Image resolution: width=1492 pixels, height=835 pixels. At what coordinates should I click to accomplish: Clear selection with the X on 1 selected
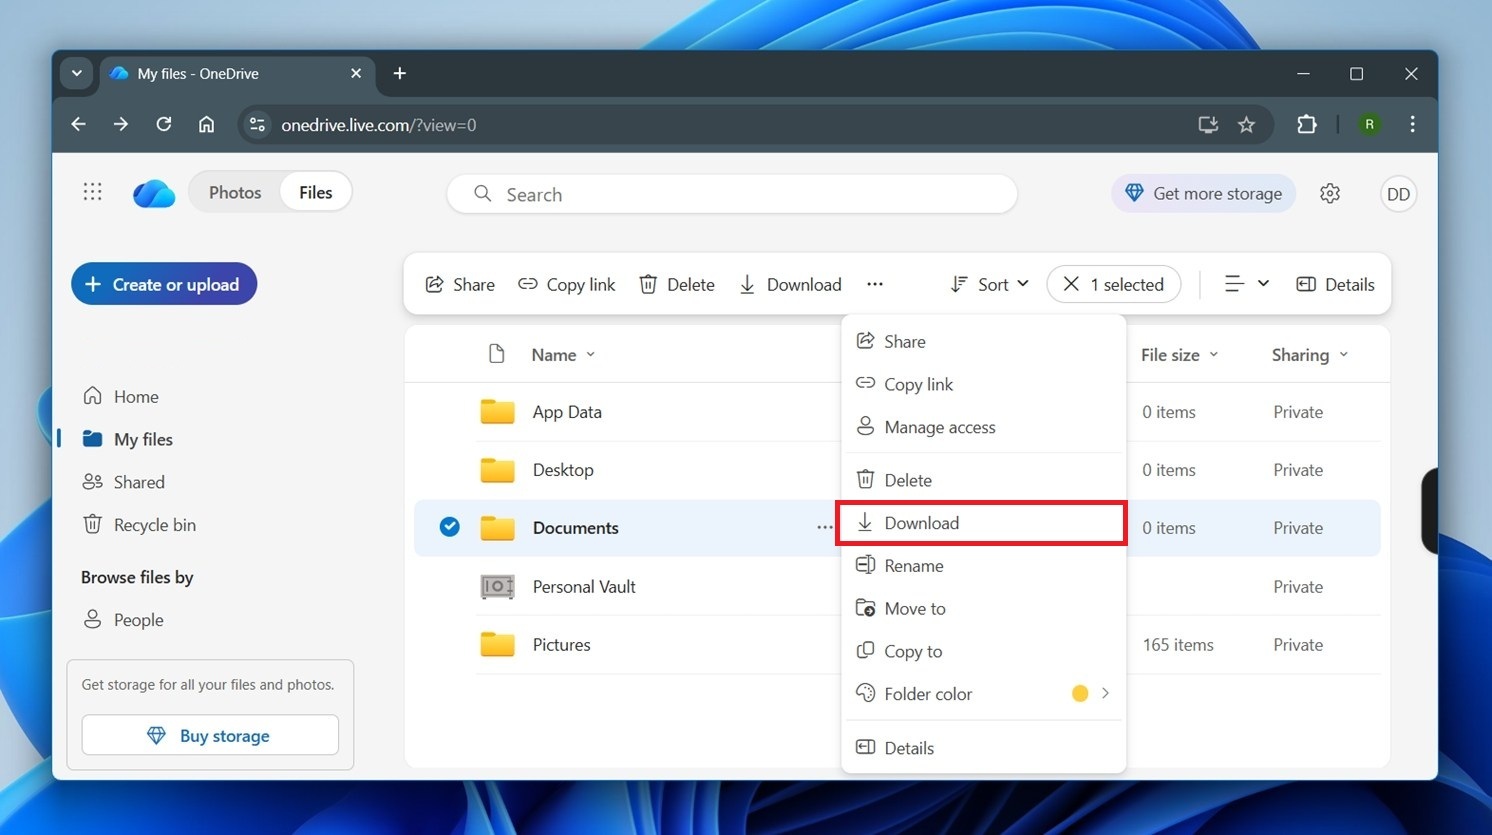[1071, 284]
